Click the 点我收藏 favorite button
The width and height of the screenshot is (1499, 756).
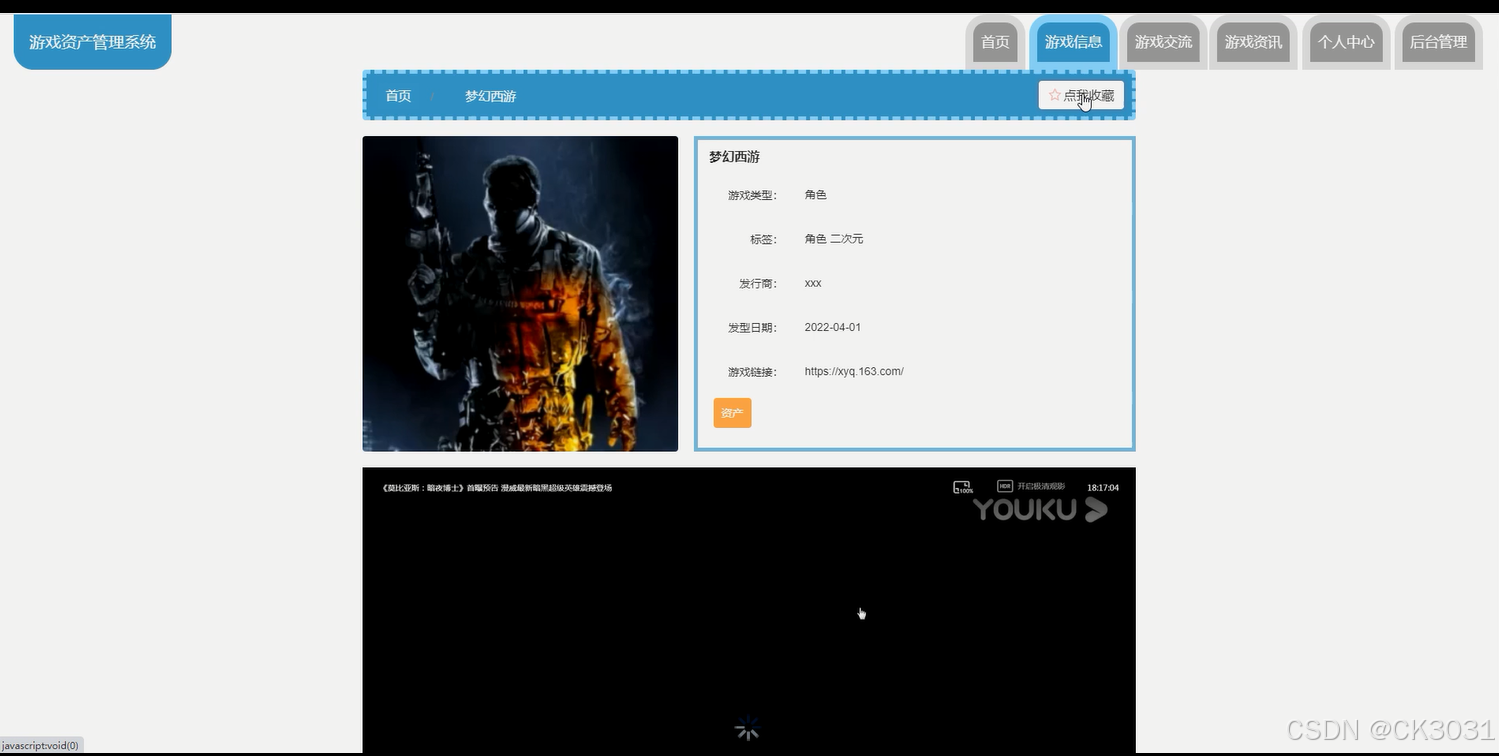pos(1081,95)
